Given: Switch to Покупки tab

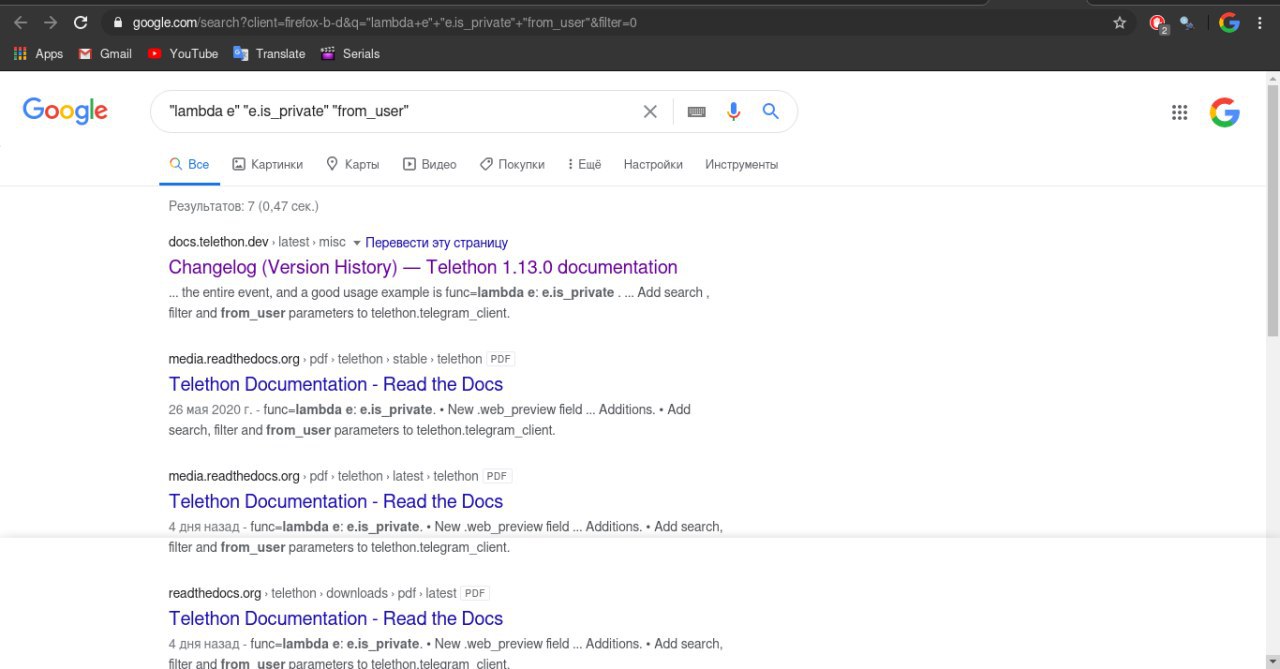Looking at the screenshot, I should pos(511,164).
